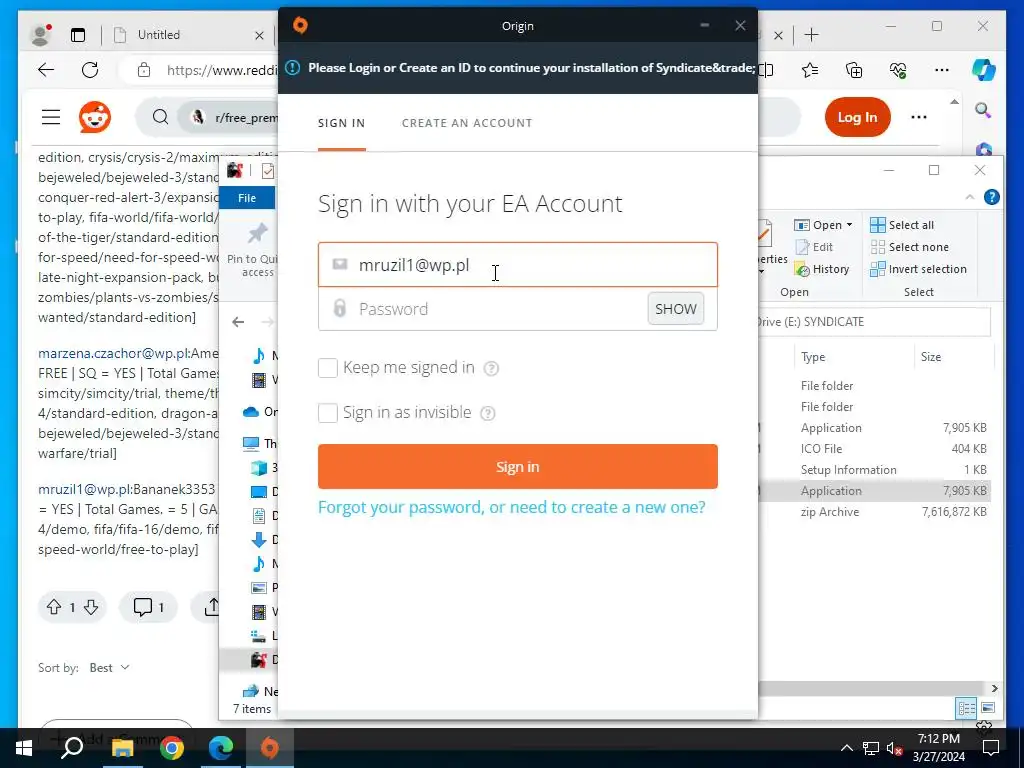Open Chrome from the taskbar
Viewport: 1024px width, 768px height.
click(171, 747)
